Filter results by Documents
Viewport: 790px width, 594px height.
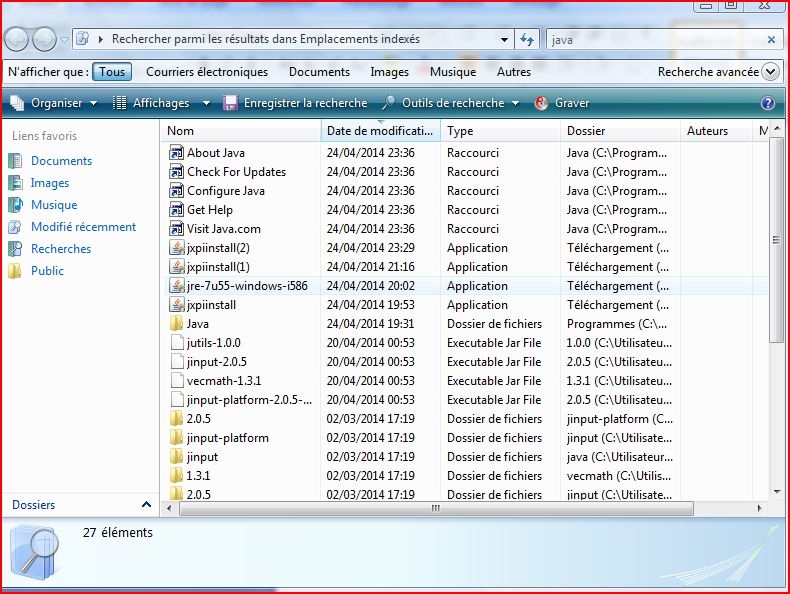point(319,72)
